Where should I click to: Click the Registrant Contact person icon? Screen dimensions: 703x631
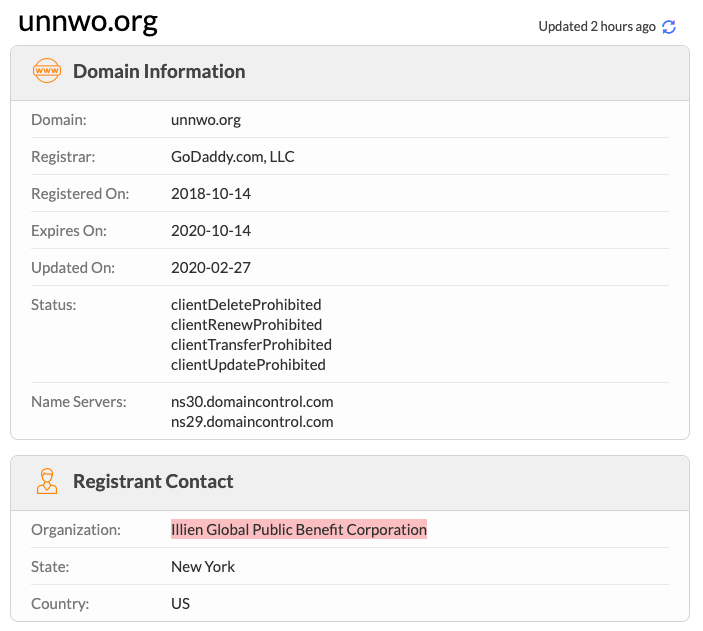47,481
